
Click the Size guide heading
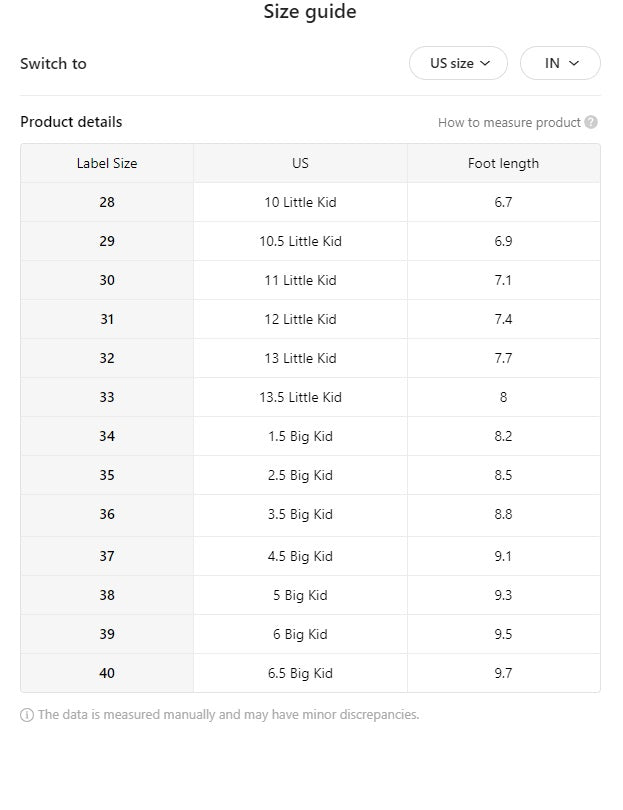click(x=310, y=12)
